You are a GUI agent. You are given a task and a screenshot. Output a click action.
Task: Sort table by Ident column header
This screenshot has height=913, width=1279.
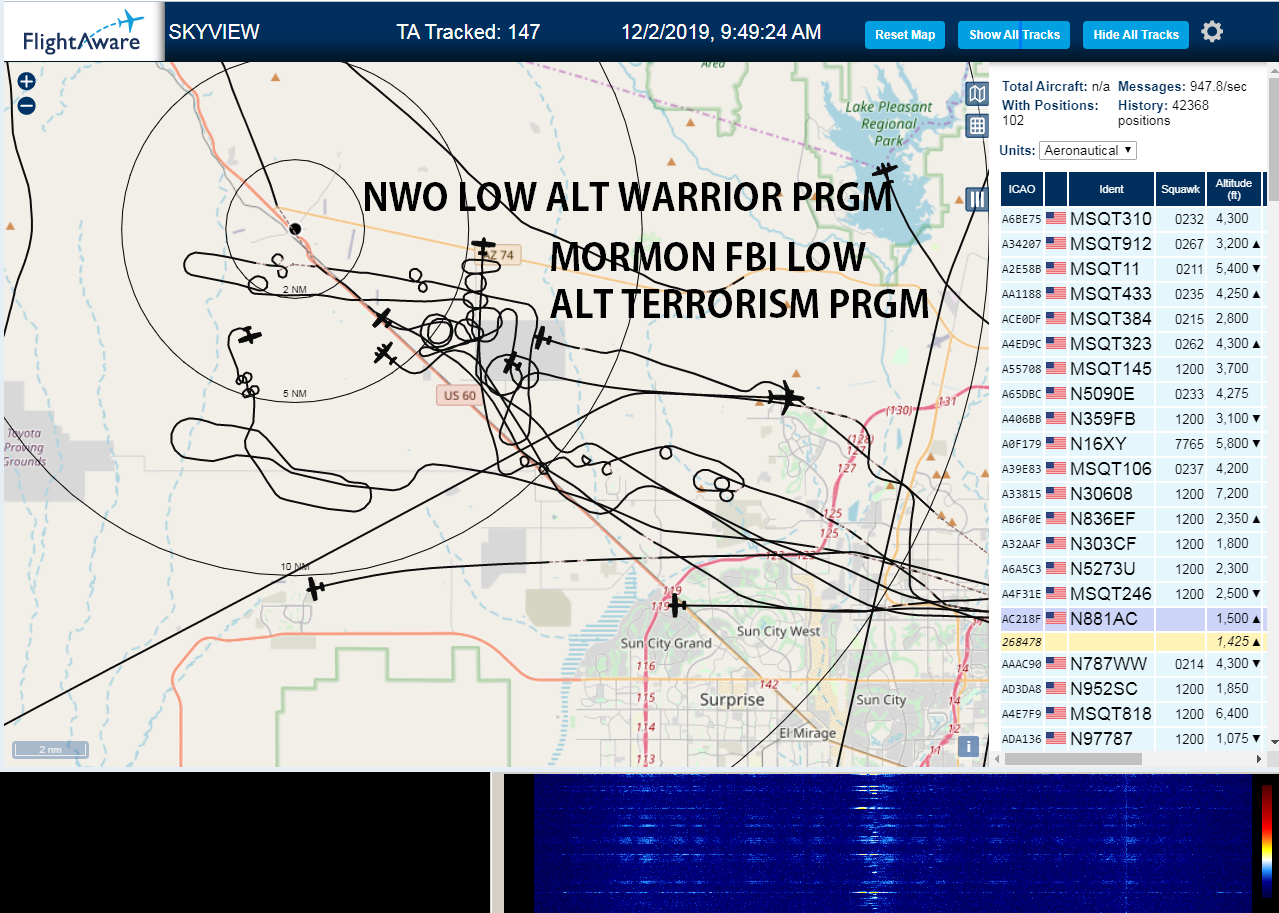click(1111, 189)
